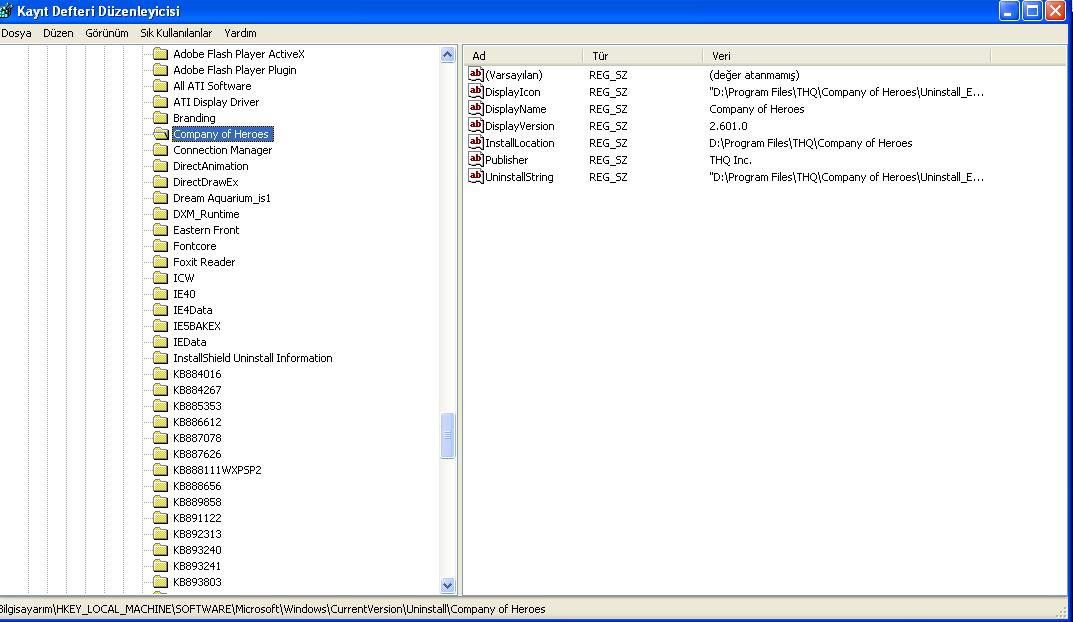The image size is (1073, 622).
Task: Click the string icon of (Varsayılan) value
Action: pyautogui.click(x=476, y=74)
